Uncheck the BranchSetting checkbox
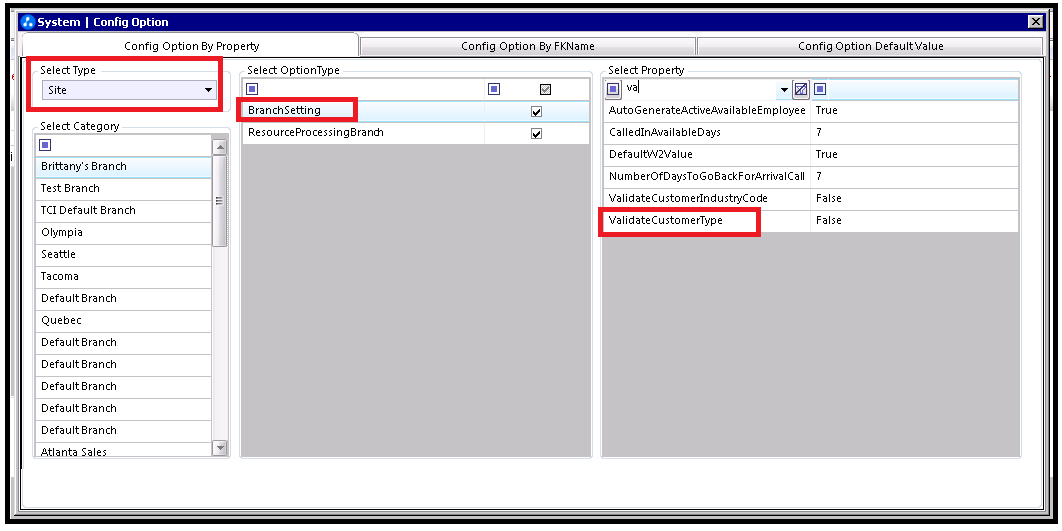The width and height of the screenshot is (1062, 531). [x=536, y=112]
